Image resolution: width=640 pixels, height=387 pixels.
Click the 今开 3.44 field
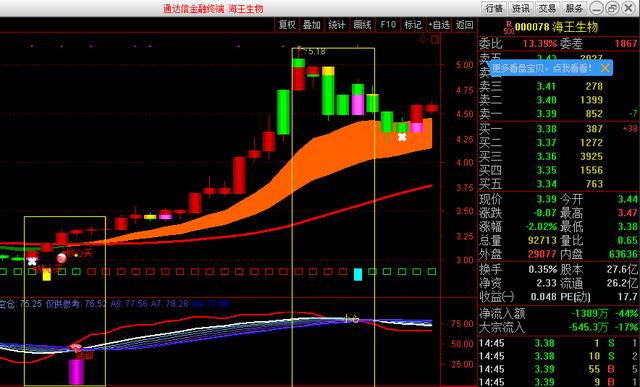(x=599, y=200)
